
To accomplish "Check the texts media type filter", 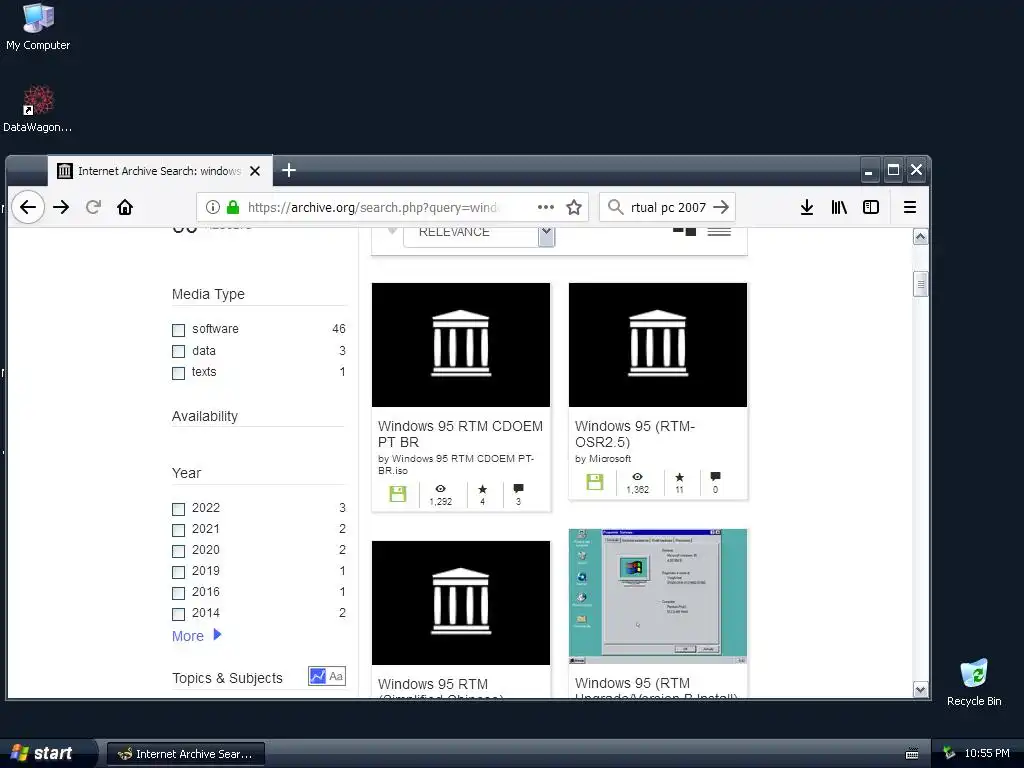I will coord(178,373).
